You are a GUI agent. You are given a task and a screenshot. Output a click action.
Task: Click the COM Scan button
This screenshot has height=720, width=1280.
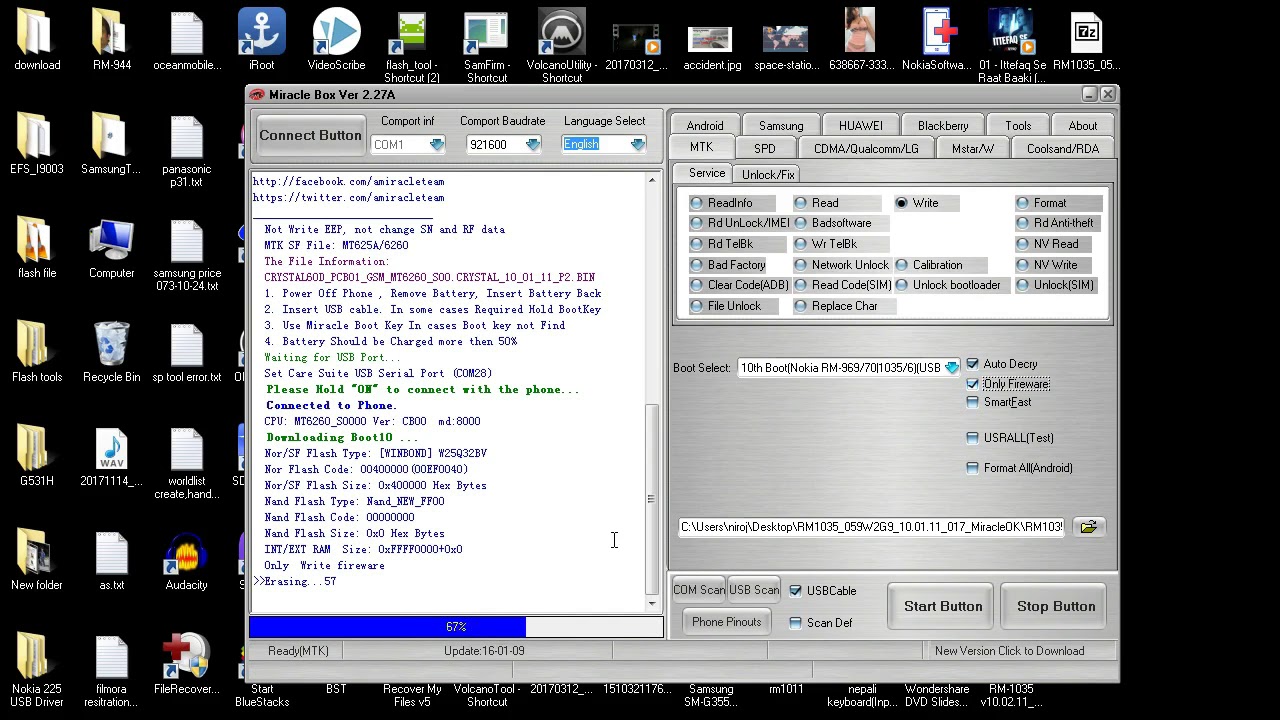[x=699, y=590]
